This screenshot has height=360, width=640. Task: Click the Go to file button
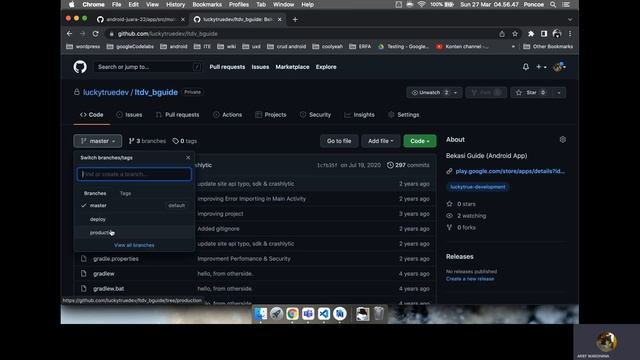pos(339,141)
